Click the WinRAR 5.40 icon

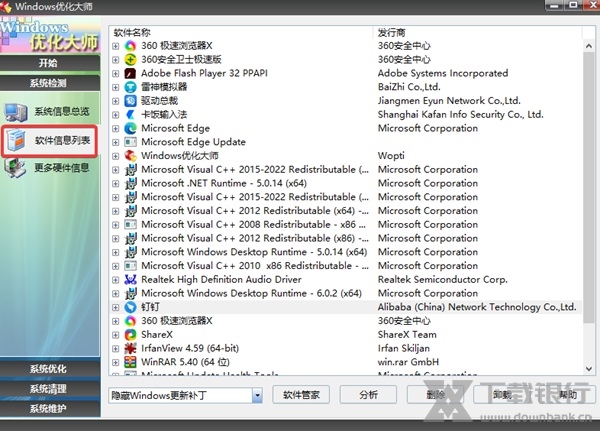(130, 362)
